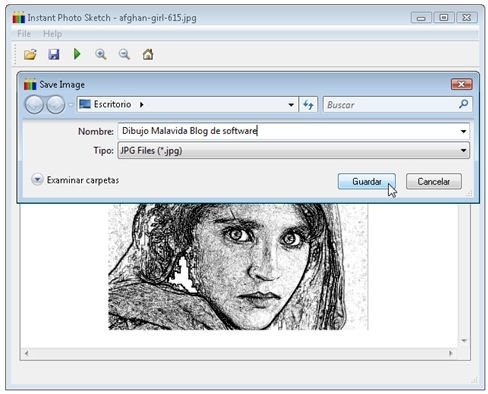Go back in the Save Image dialog
This screenshot has width=488, height=394.
click(34, 104)
